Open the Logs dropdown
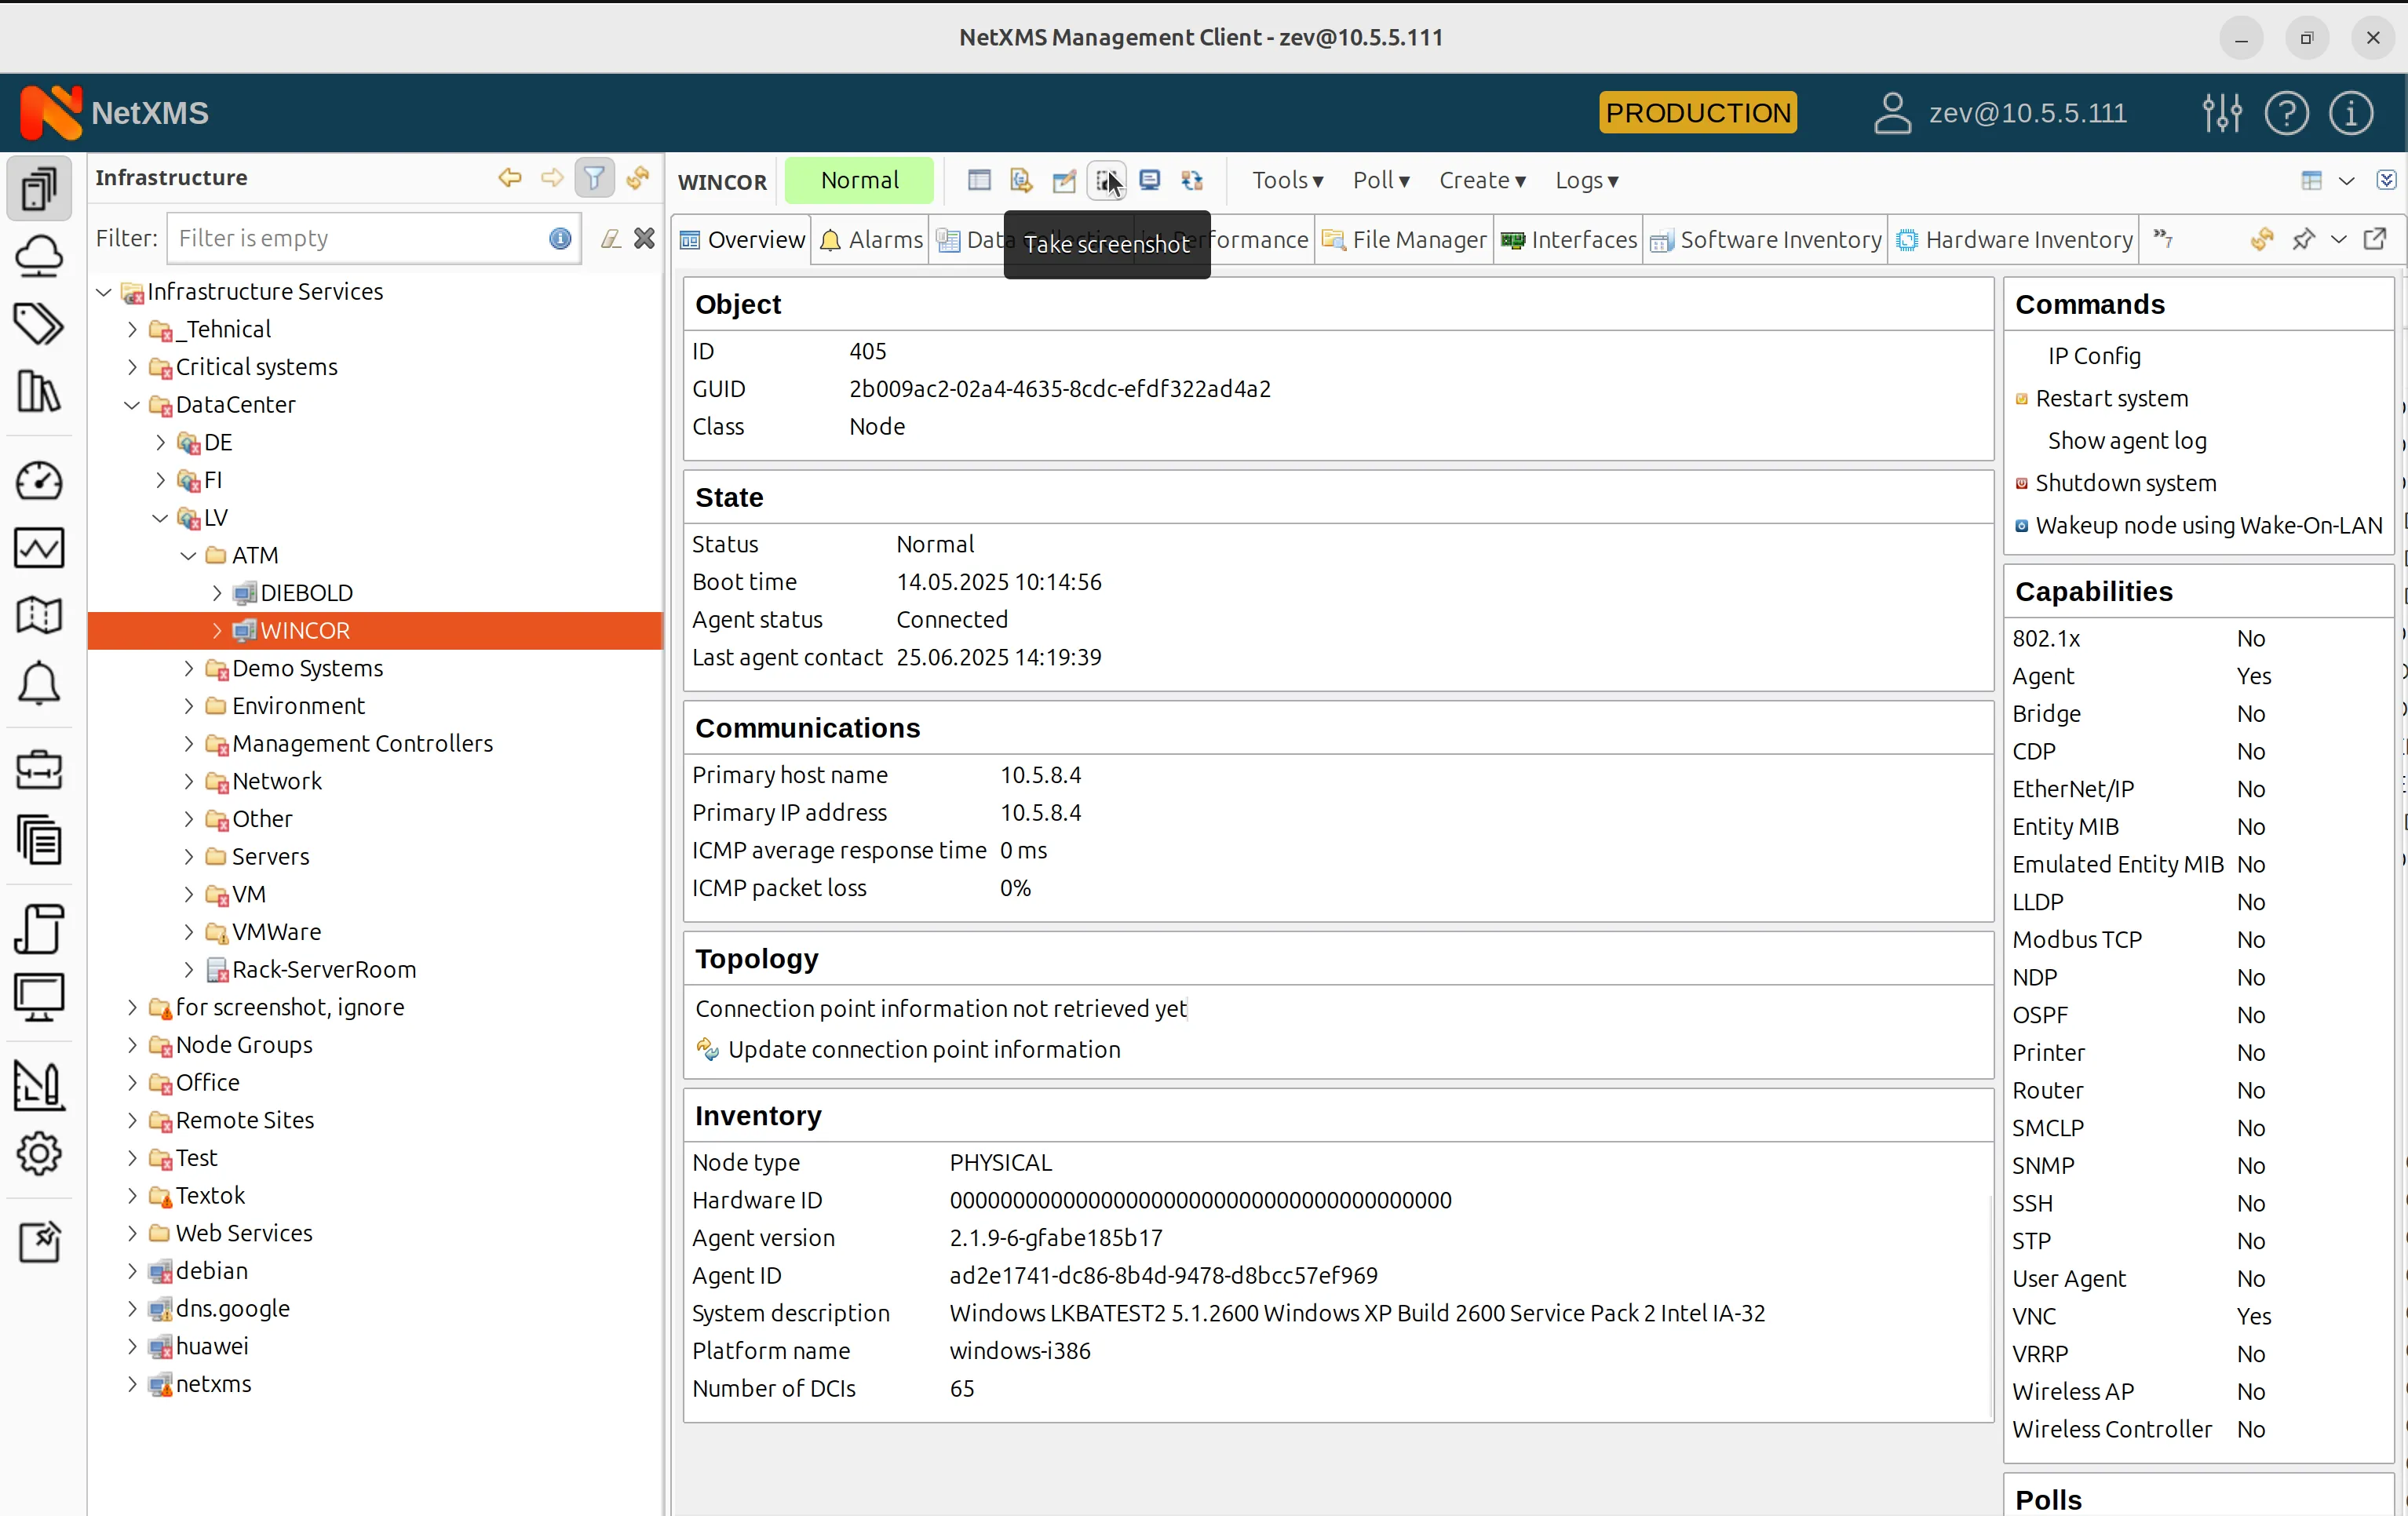Viewport: 2408px width, 1516px height. pyautogui.click(x=1586, y=181)
